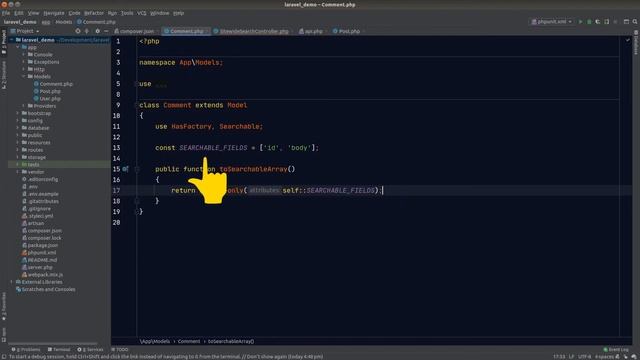
Task: Toggle the Project side tool button
Action: click(x=4, y=42)
